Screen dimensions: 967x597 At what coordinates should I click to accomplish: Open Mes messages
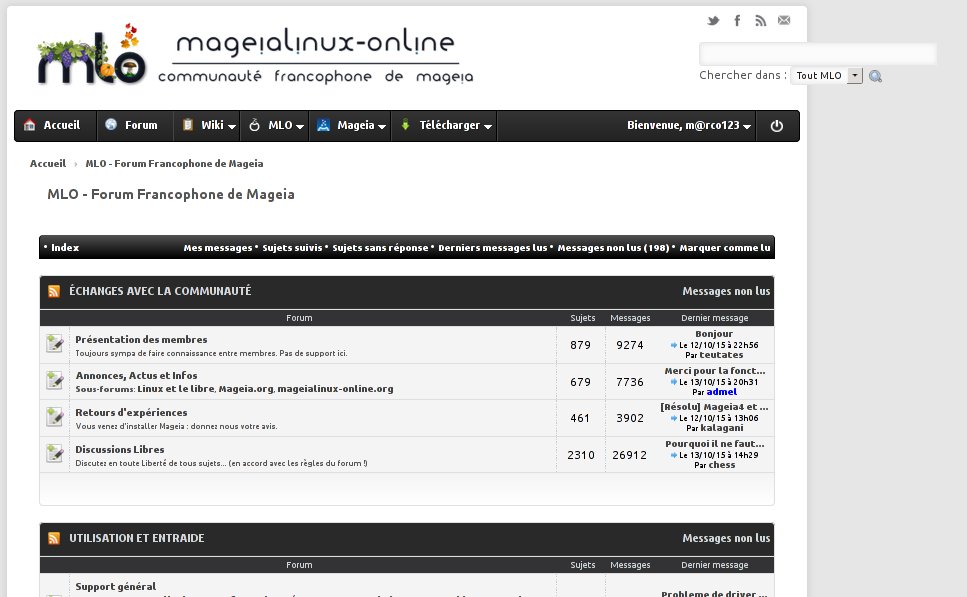click(218, 248)
